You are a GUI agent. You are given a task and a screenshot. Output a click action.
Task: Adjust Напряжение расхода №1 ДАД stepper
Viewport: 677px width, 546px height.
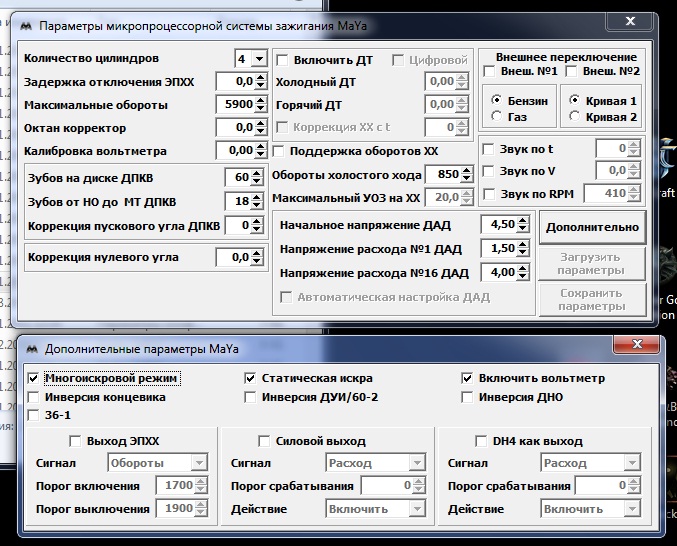[523, 249]
